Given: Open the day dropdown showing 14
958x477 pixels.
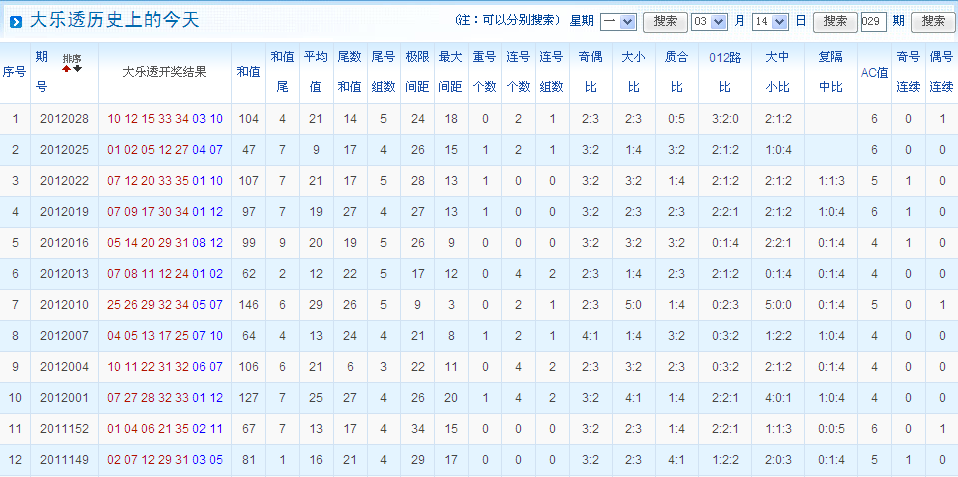Looking at the screenshot, I should click(770, 22).
